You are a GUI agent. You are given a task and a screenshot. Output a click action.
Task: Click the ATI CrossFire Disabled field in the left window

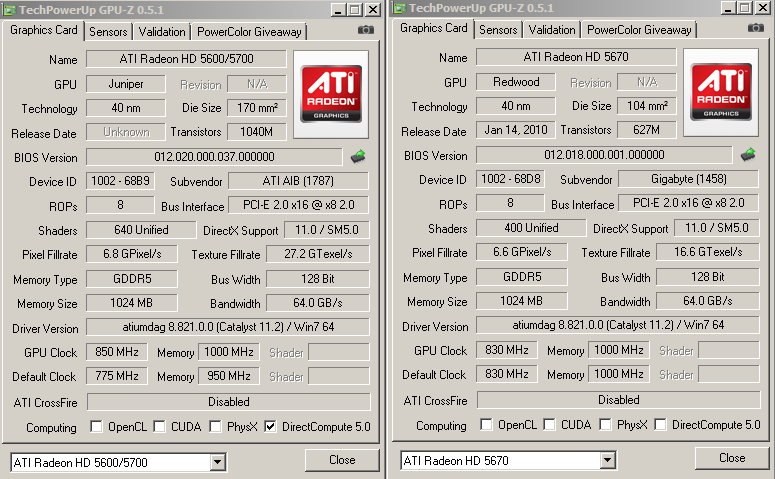click(x=229, y=402)
